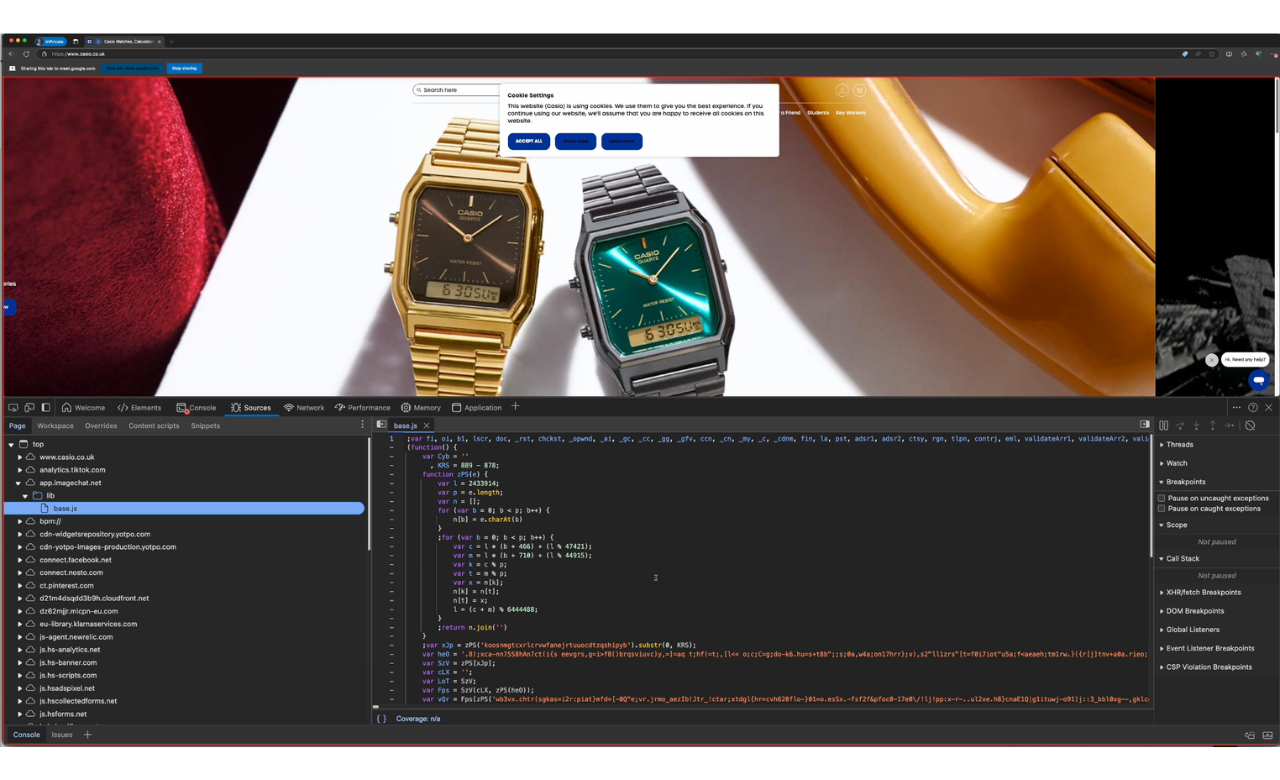Click the deactivate breakpoints icon
The image size is (1280, 780).
[x=1250, y=426]
